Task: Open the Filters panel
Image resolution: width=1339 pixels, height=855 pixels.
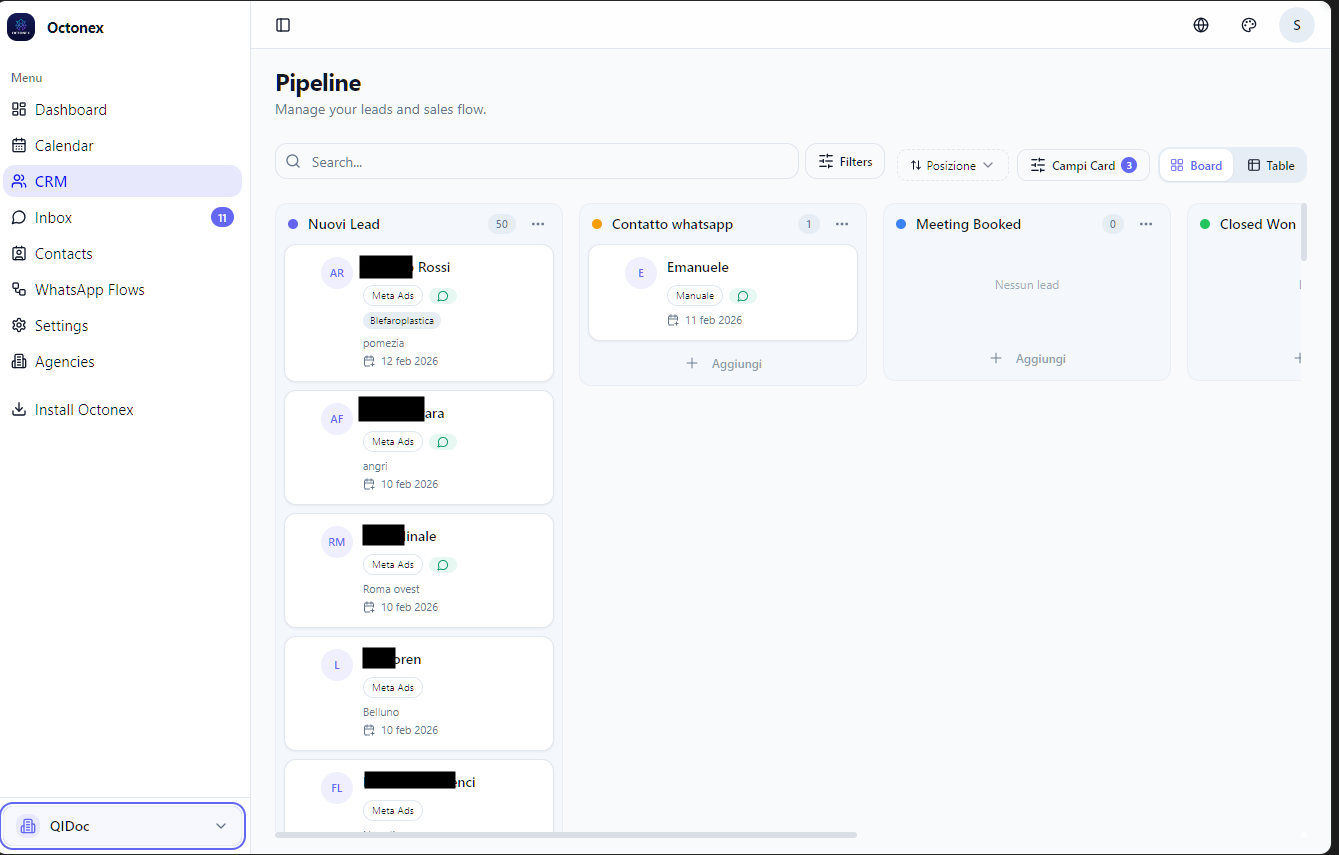Action: pos(844,160)
